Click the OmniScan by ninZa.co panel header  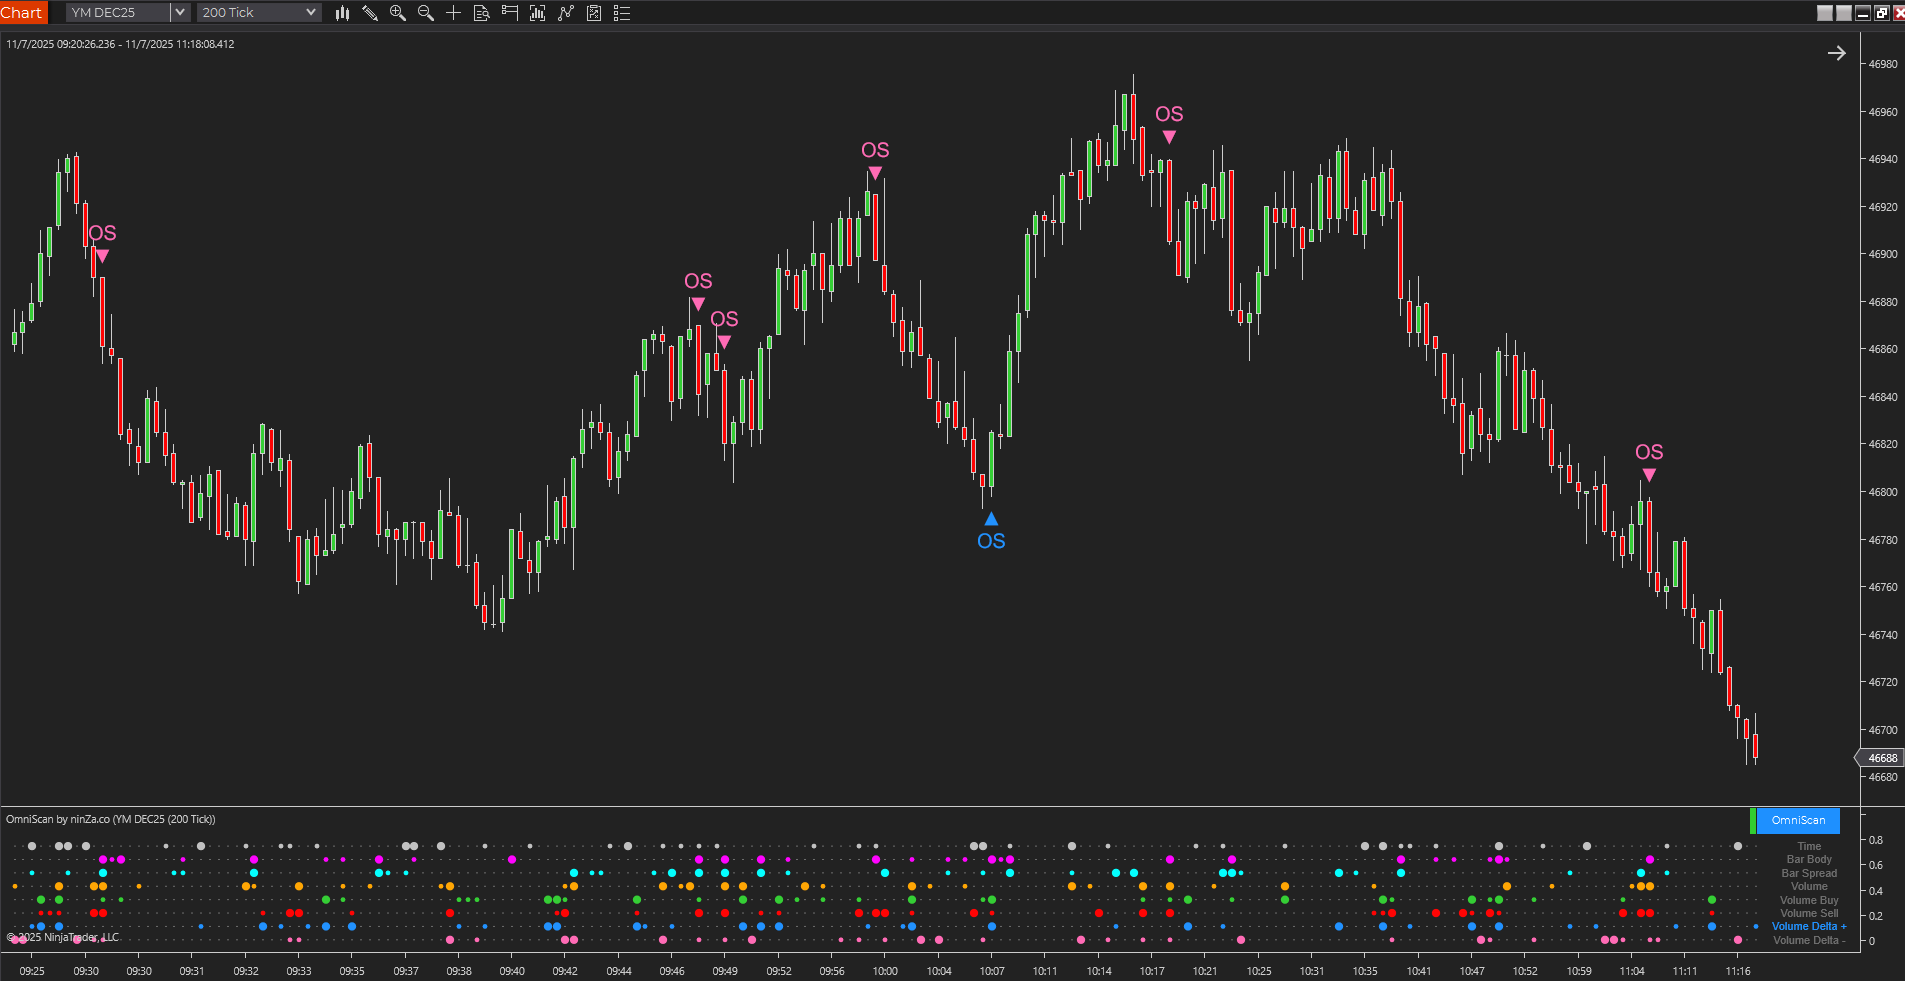coord(110,818)
